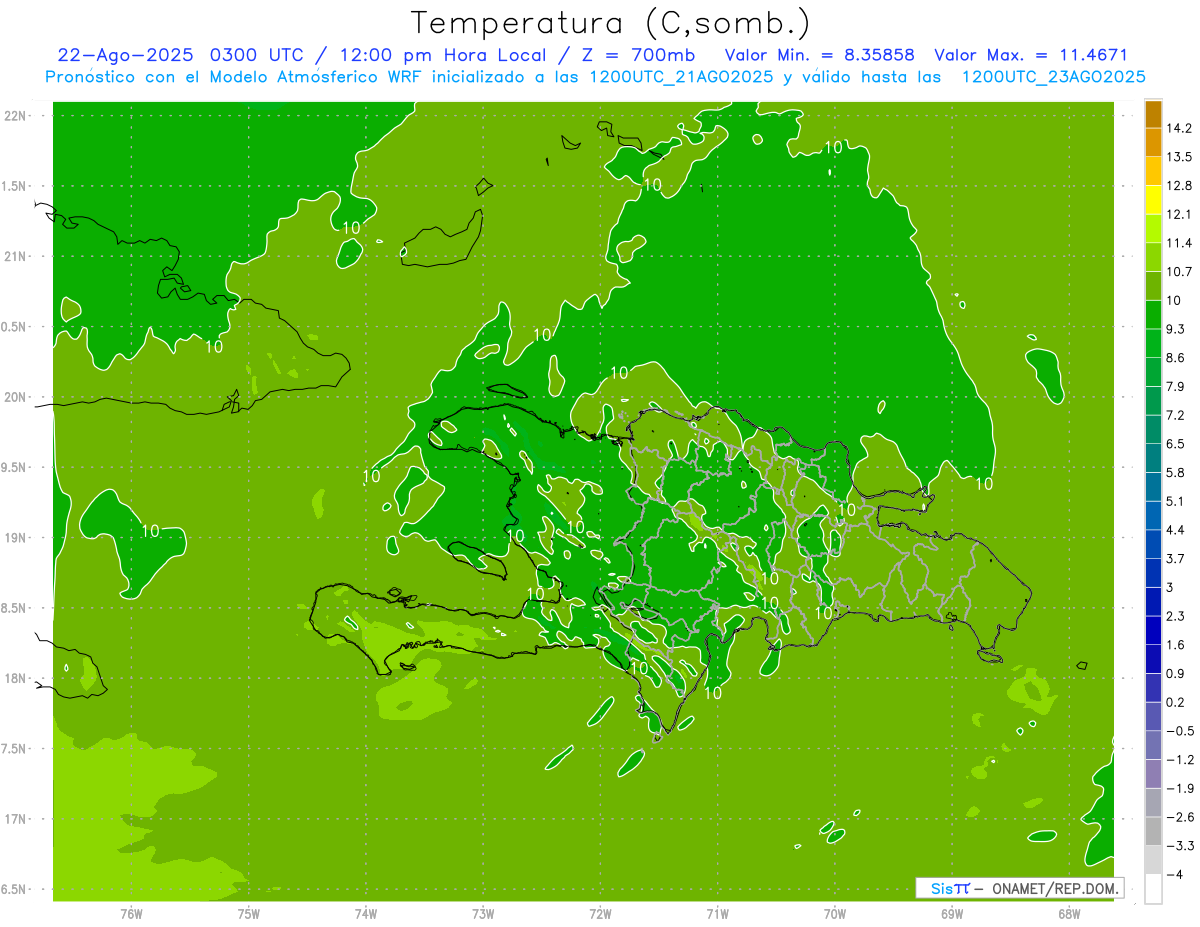Click the longitude label "73W"
The height and width of the screenshot is (927, 1200).
(483, 913)
